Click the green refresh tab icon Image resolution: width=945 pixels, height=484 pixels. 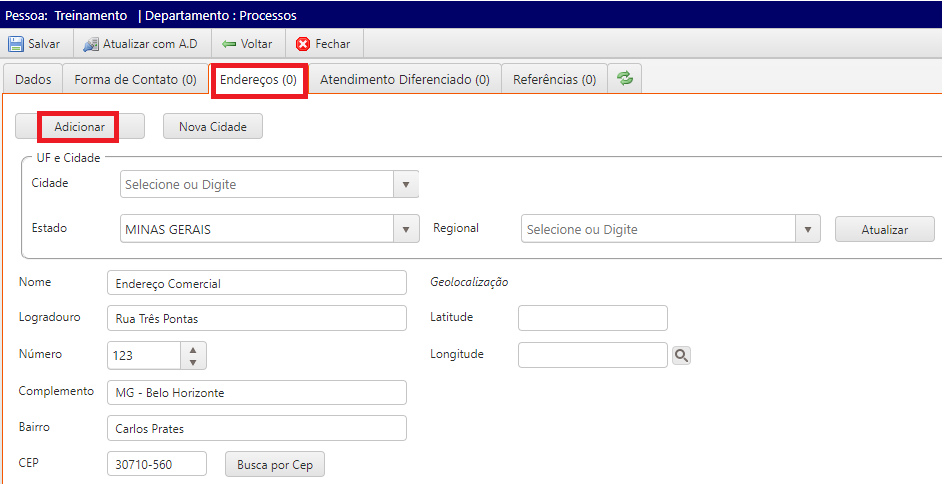(x=625, y=79)
